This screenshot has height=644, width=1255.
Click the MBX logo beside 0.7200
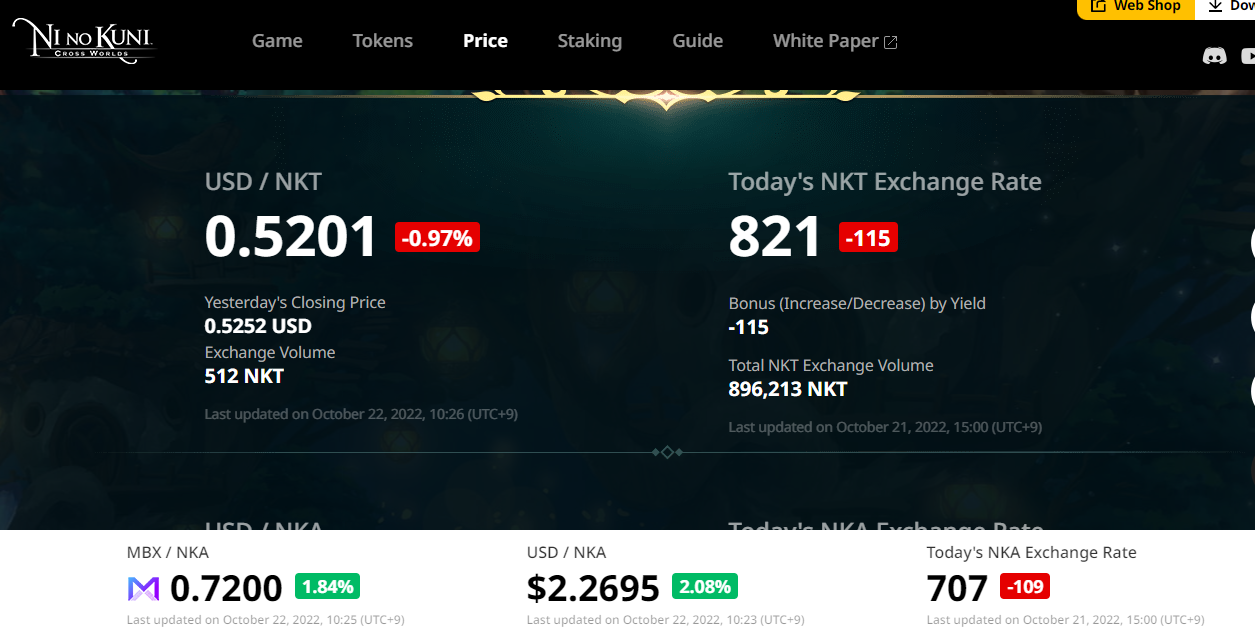143,589
